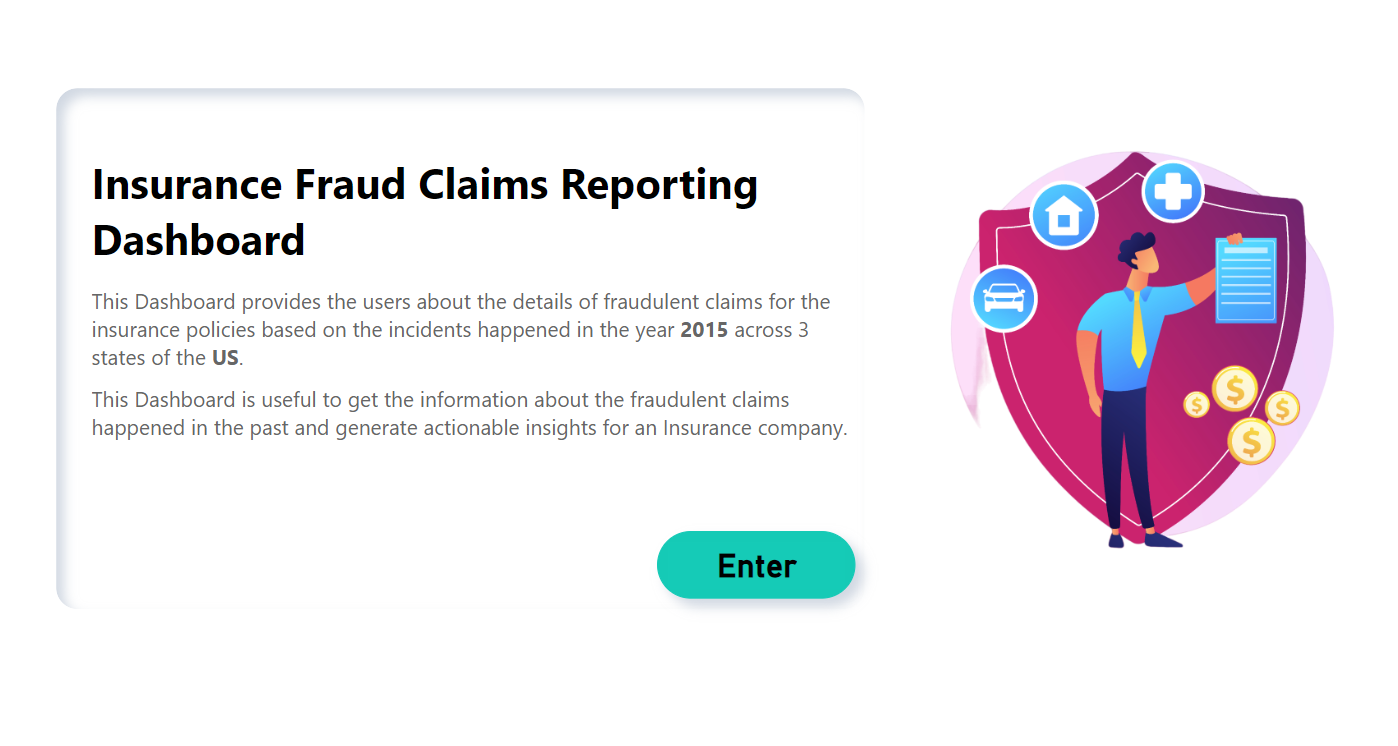Click the bold 2015 year text

pyautogui.click(x=704, y=330)
